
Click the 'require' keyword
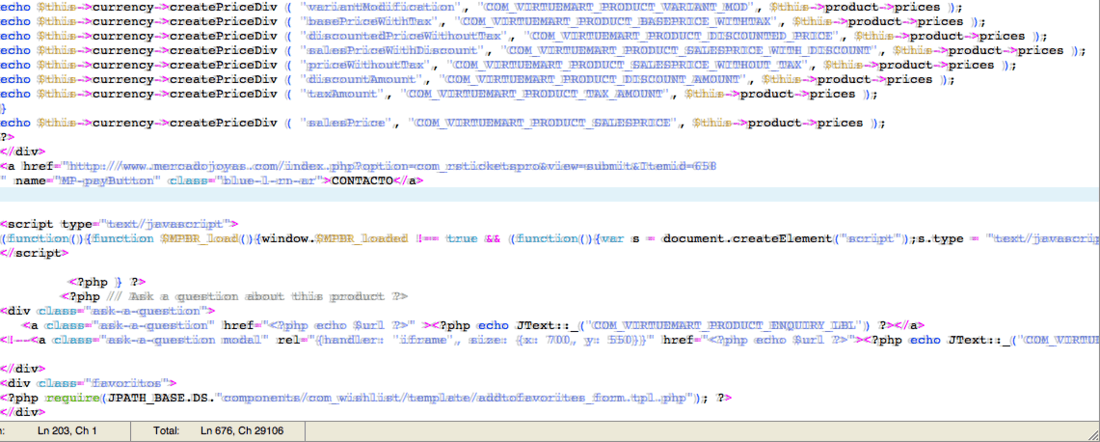[72, 398]
